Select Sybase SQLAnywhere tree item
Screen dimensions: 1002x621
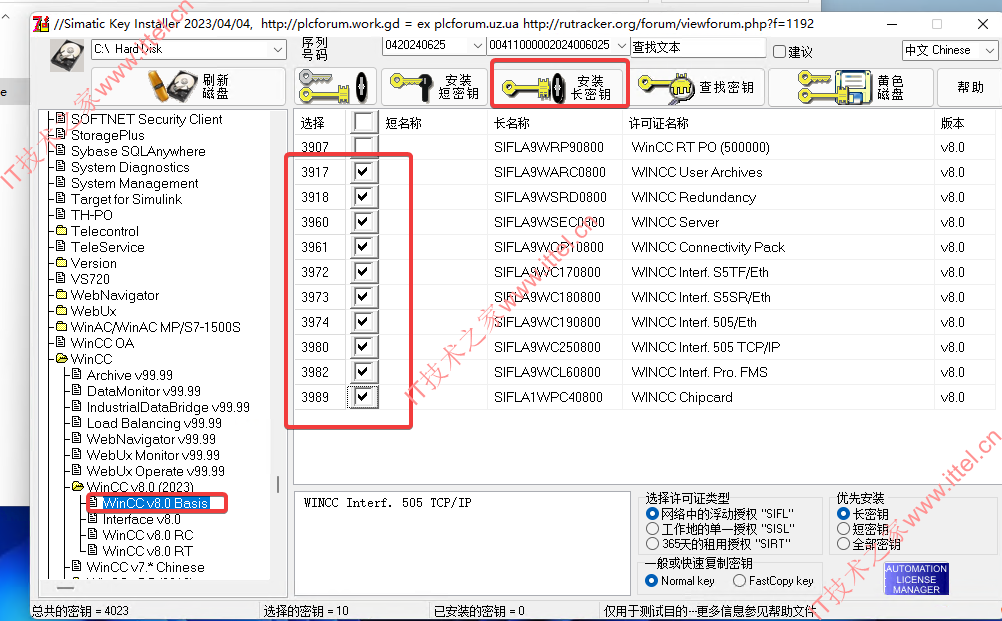coord(138,151)
